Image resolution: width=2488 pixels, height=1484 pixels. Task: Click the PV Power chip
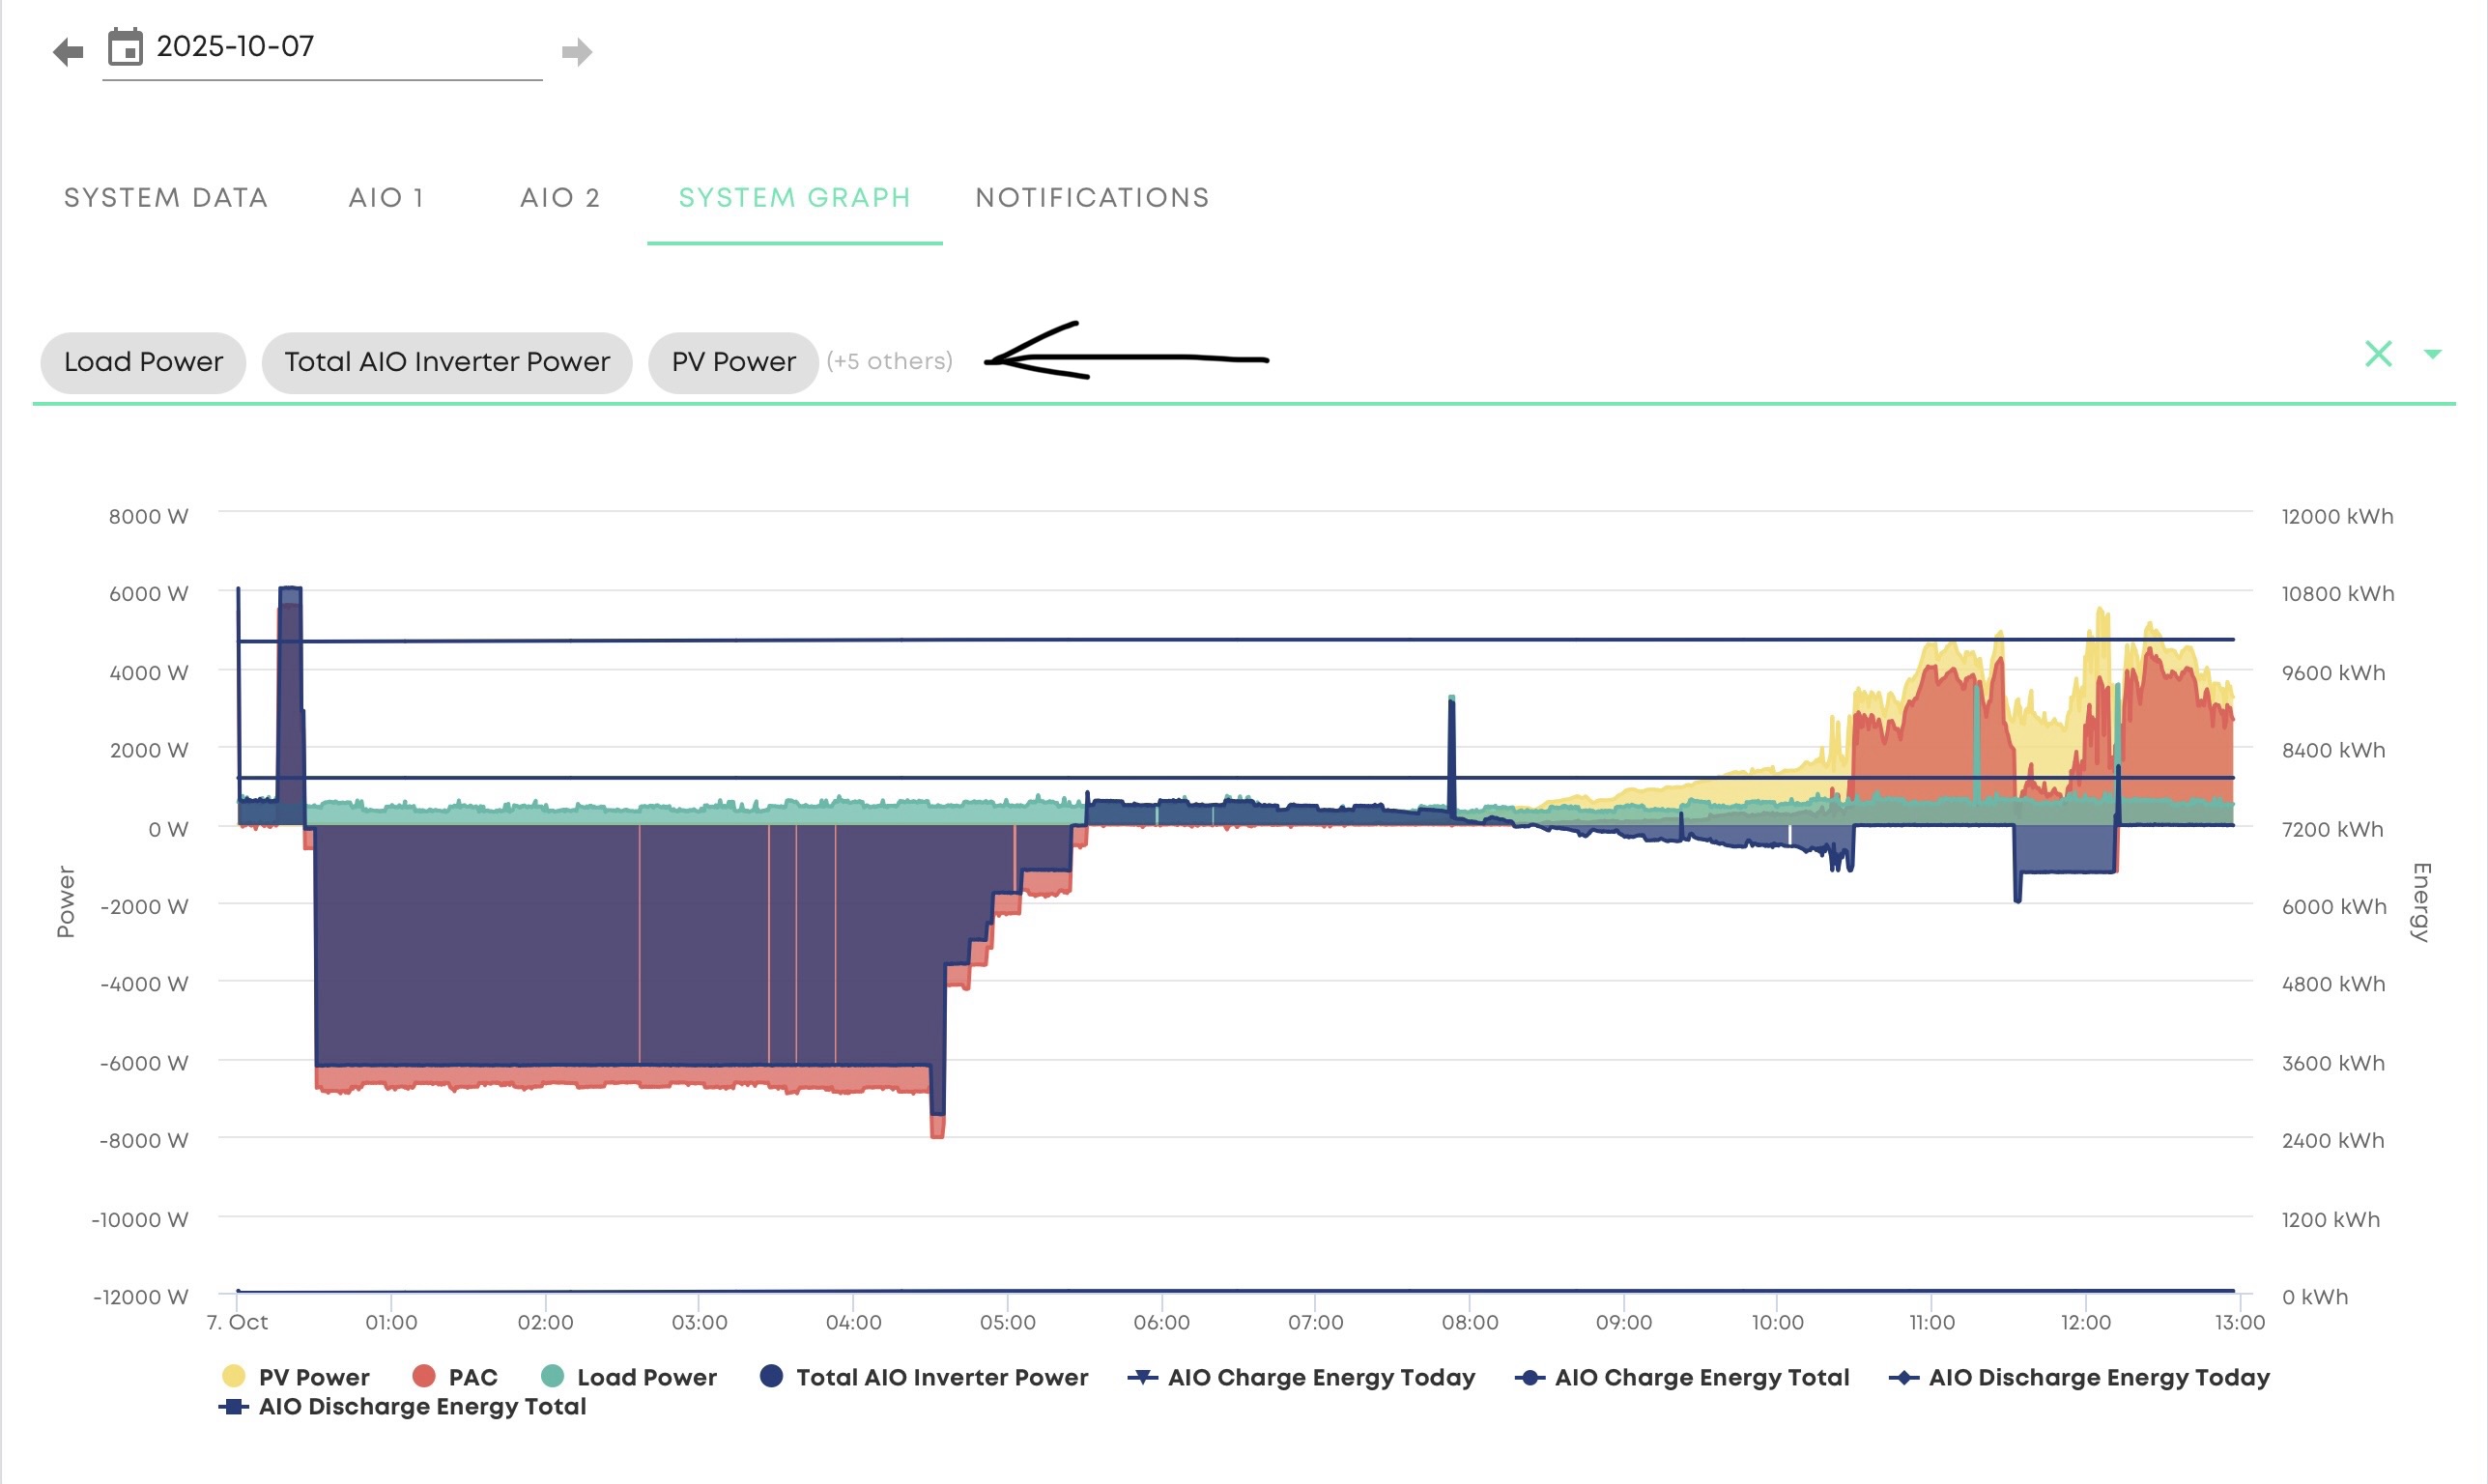[x=733, y=362]
